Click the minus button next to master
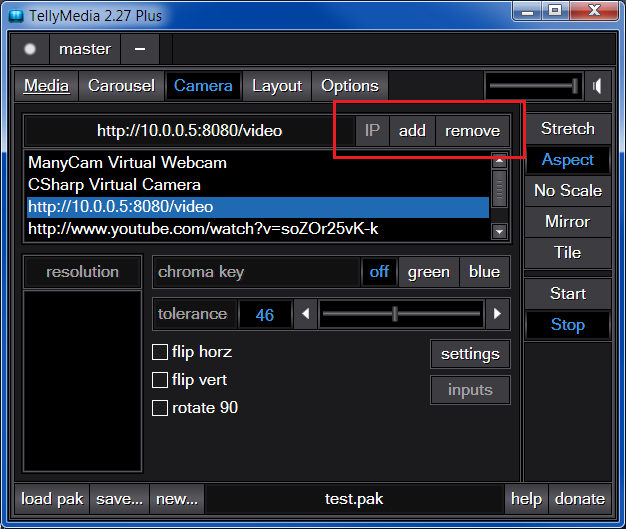The height and width of the screenshot is (529, 626). click(139, 49)
